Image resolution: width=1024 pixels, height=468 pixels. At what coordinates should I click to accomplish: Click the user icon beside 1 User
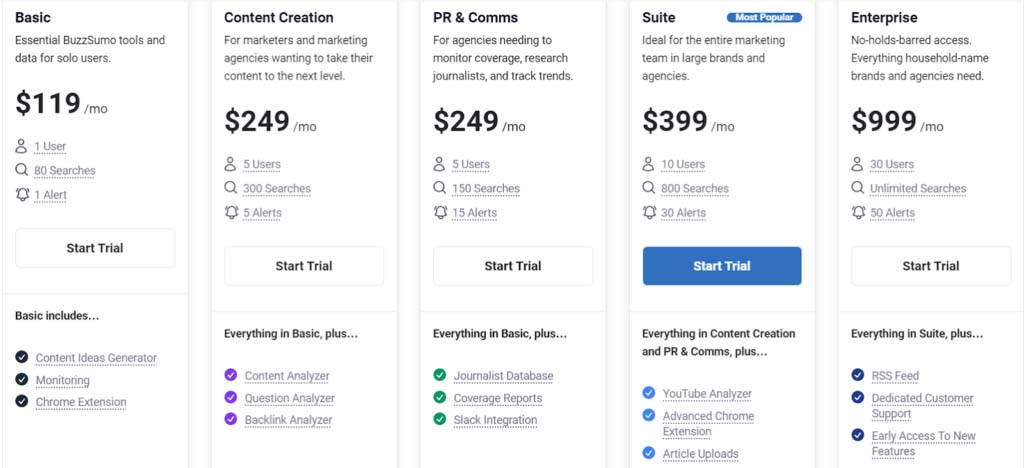click(22, 146)
